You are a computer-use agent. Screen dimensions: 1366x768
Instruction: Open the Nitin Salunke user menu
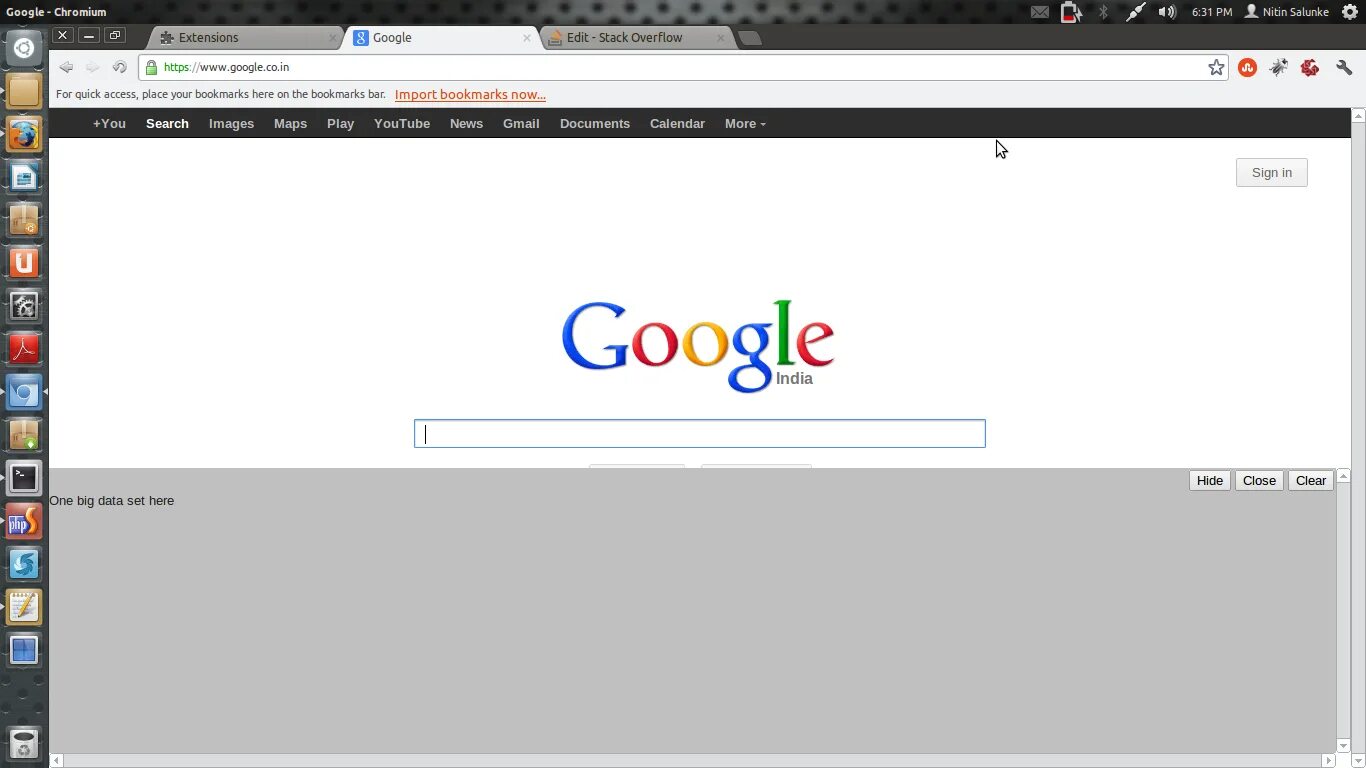pyautogui.click(x=1286, y=12)
